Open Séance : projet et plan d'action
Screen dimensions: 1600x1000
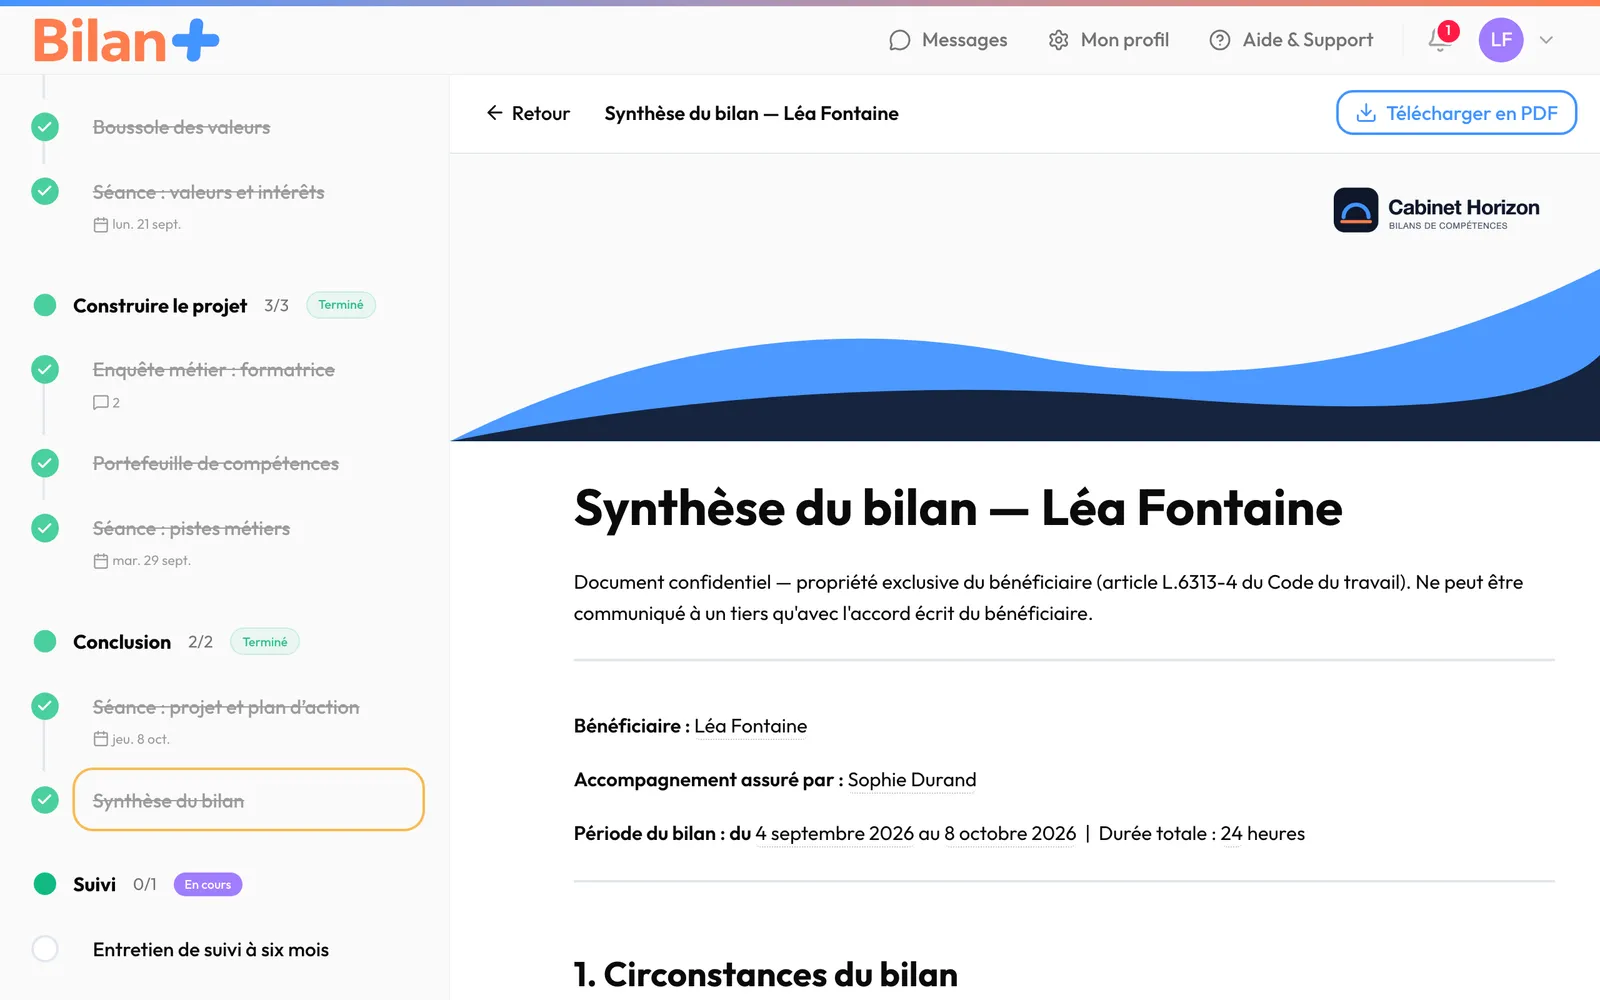[x=226, y=708]
